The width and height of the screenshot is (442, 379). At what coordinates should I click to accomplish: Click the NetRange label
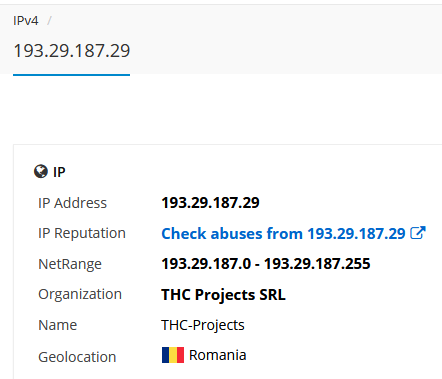click(x=70, y=264)
